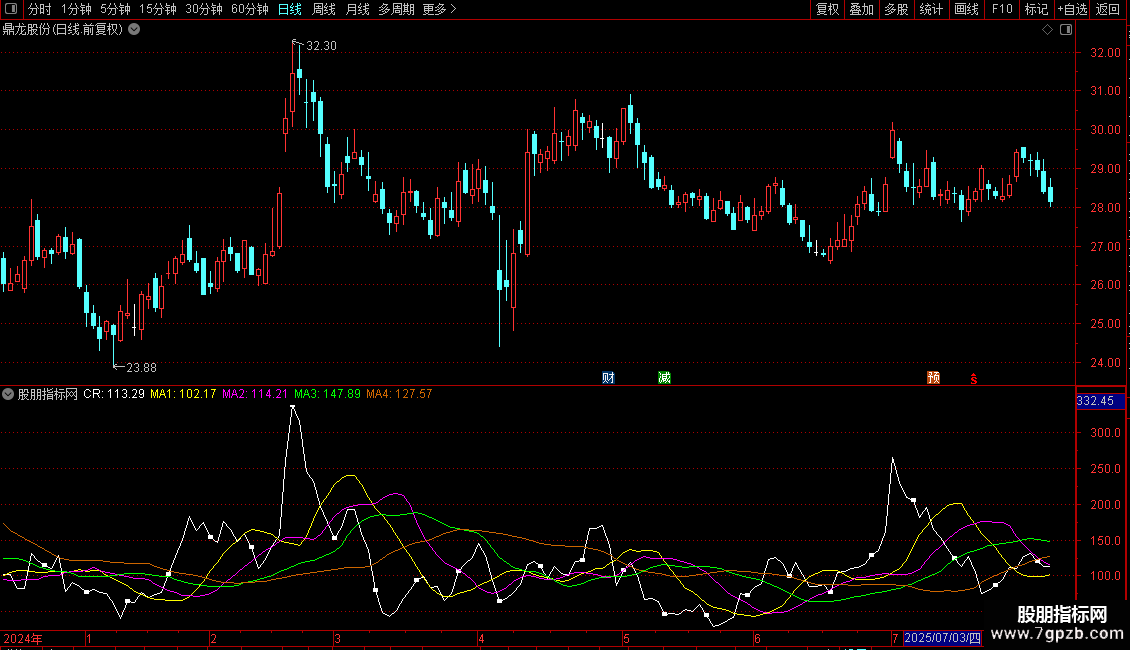Viewport: 1130px width, 650px height.
Task: Click the 200.0 indicator axis label
Action: click(1105, 505)
